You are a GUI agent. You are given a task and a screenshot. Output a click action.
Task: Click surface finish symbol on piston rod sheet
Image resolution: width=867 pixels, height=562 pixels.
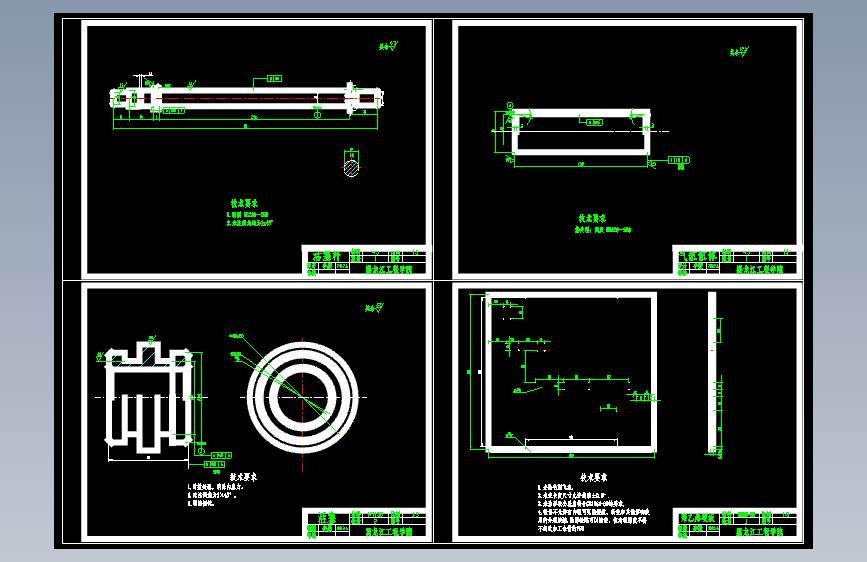[x=389, y=46]
